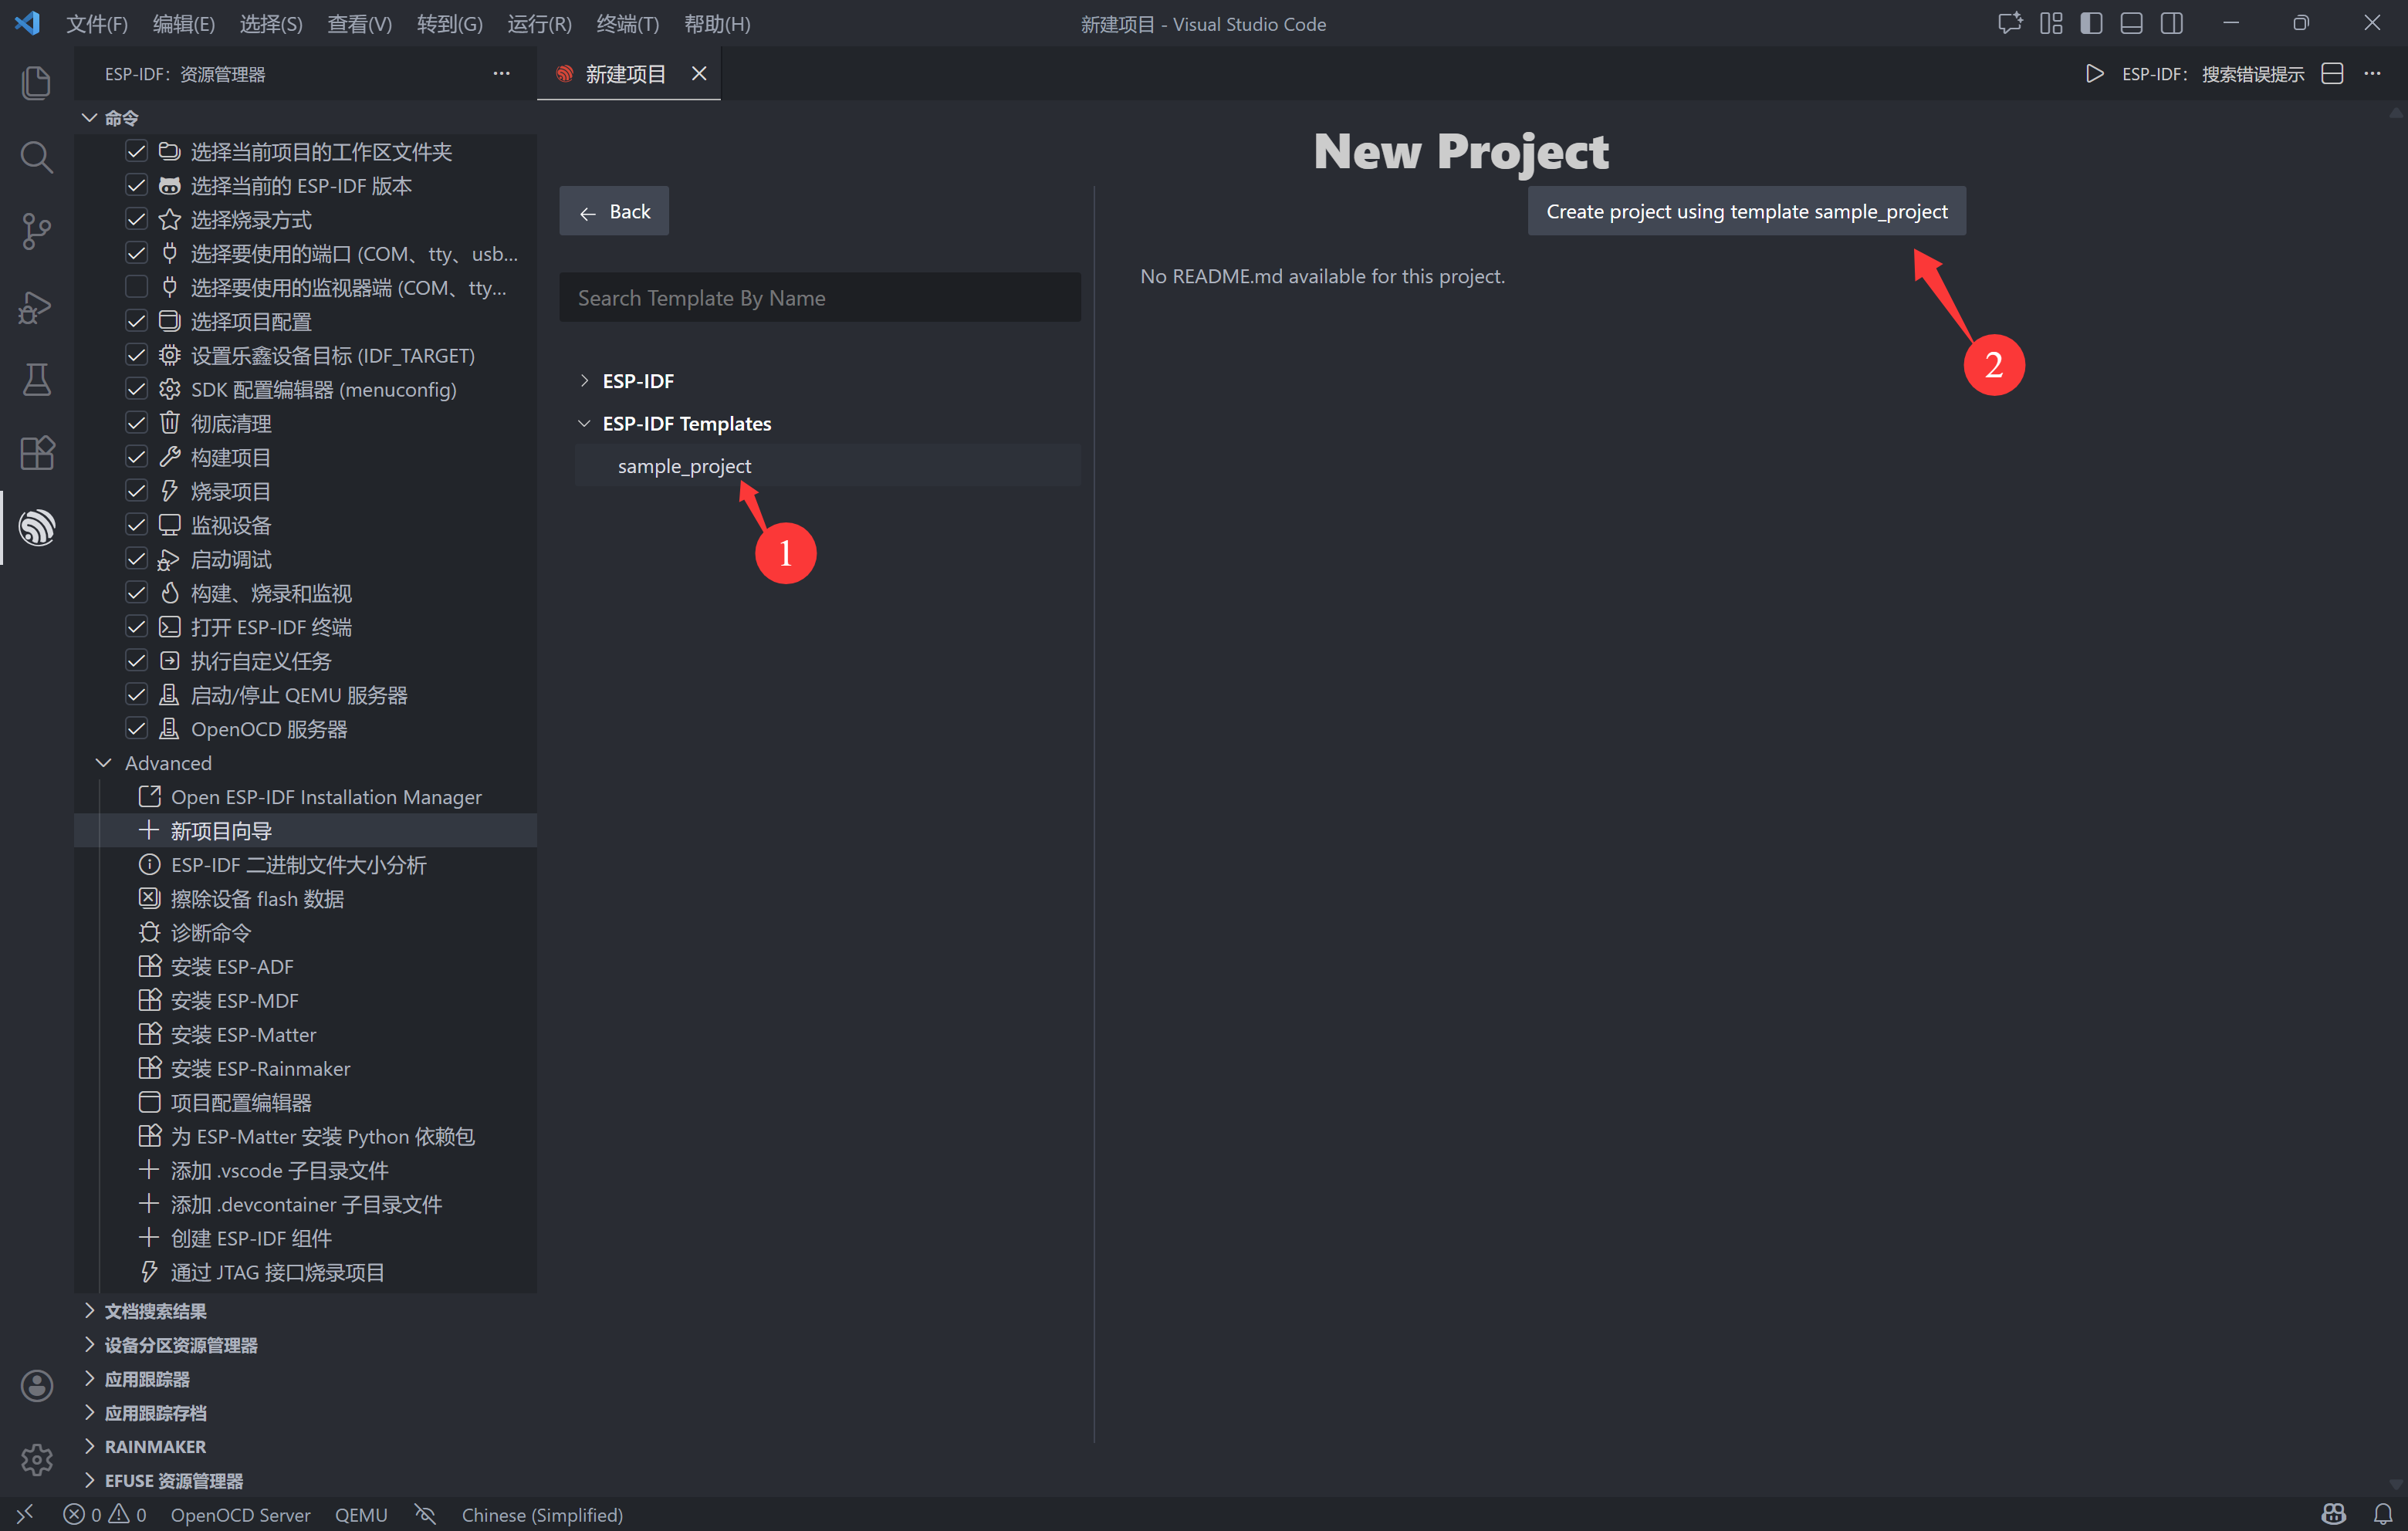Expand the EFUSE 资源管理器 section
2408x1531 pixels.
coord(89,1481)
